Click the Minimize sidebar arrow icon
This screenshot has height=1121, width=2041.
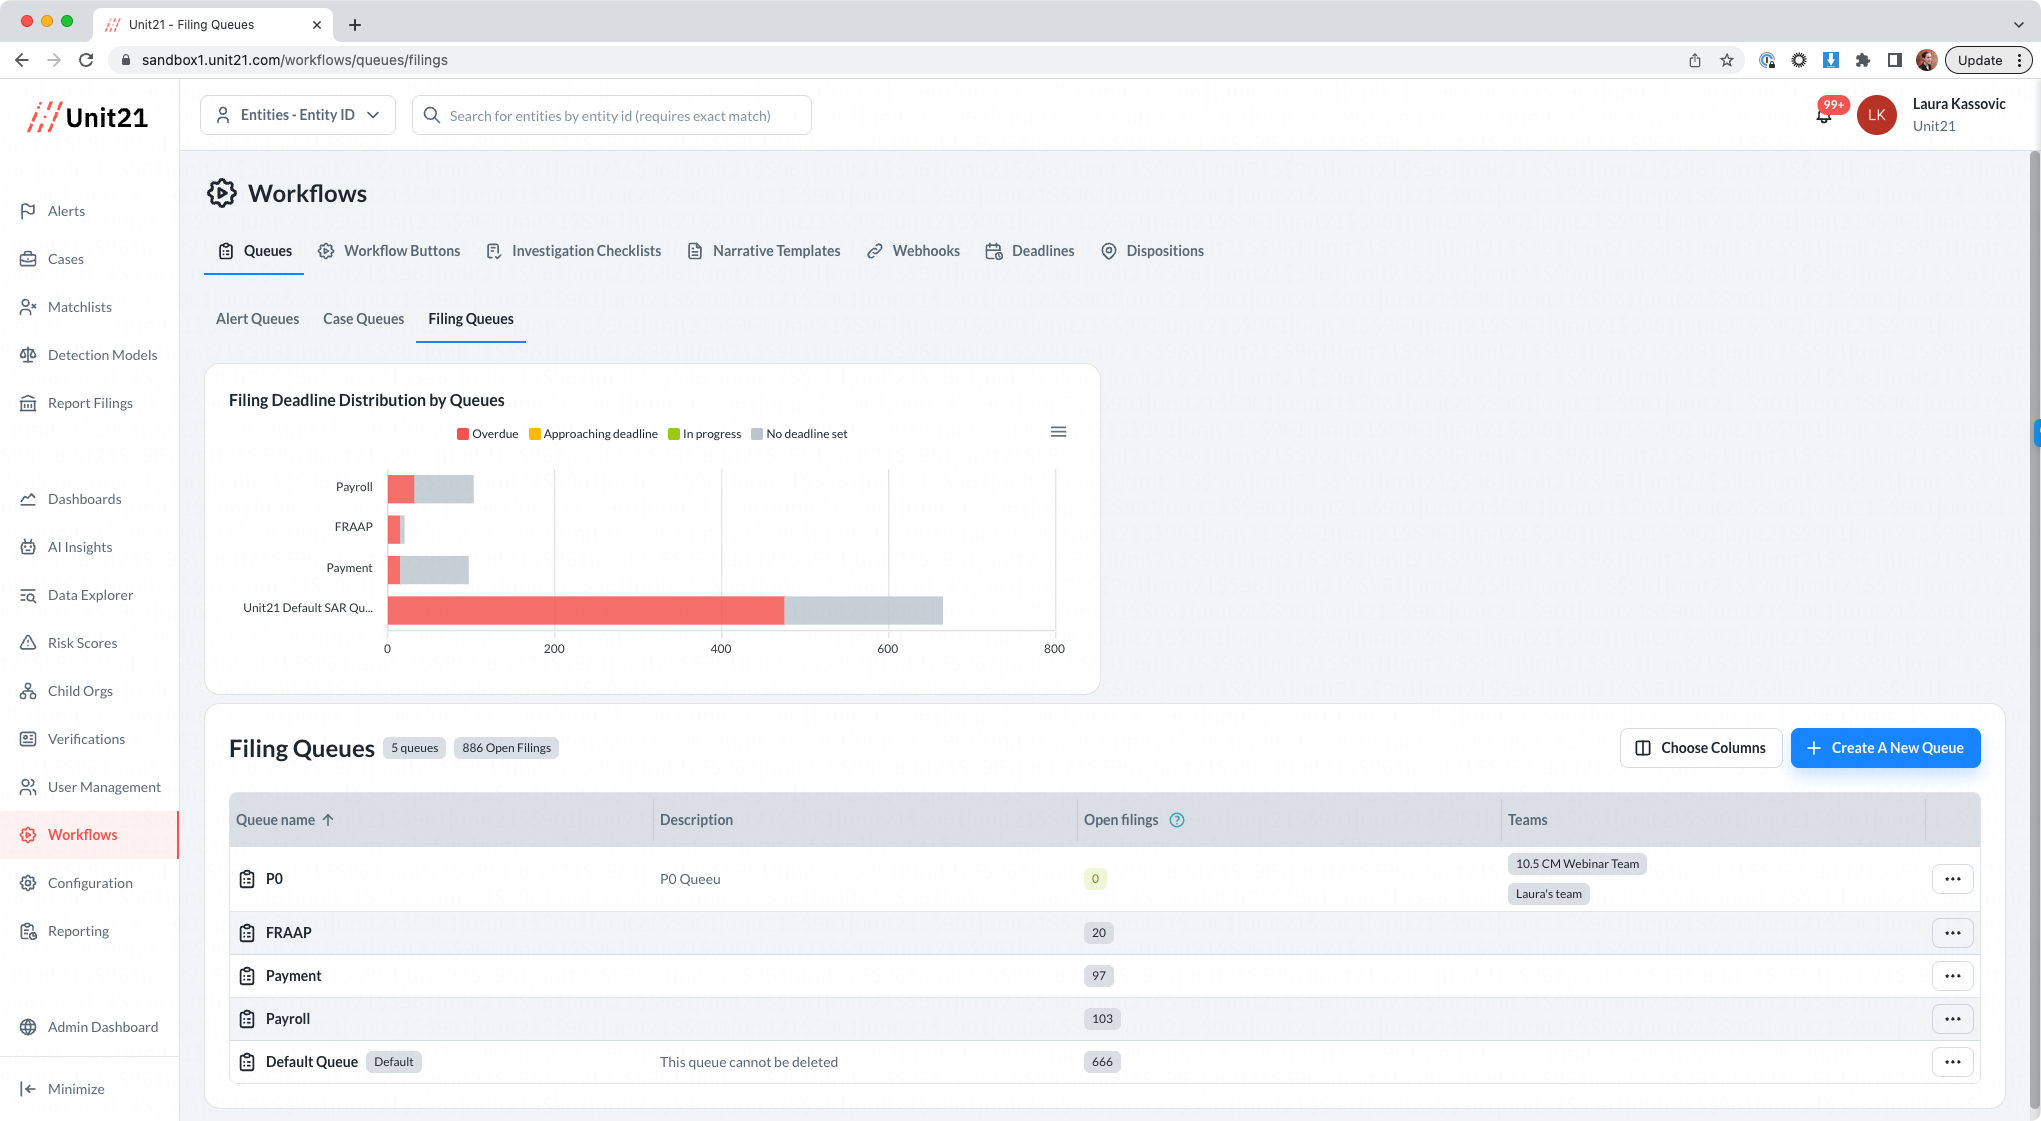pyautogui.click(x=28, y=1089)
